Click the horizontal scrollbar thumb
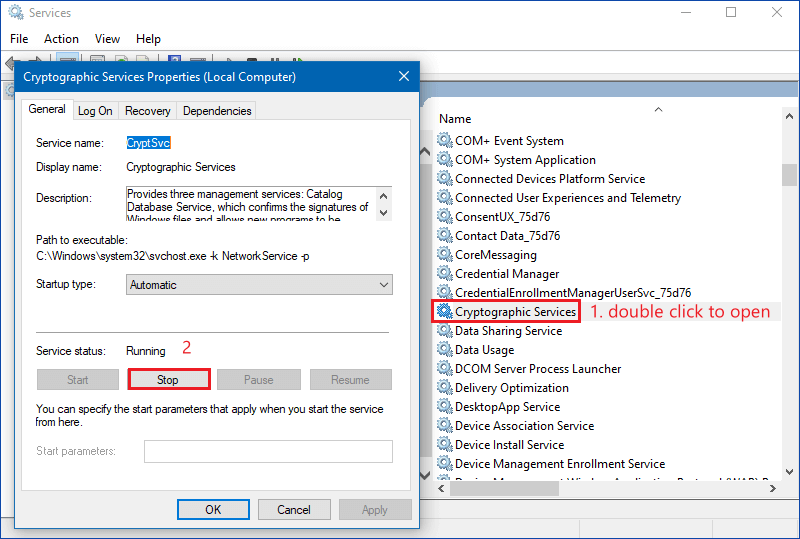800x539 pixels. click(x=504, y=488)
